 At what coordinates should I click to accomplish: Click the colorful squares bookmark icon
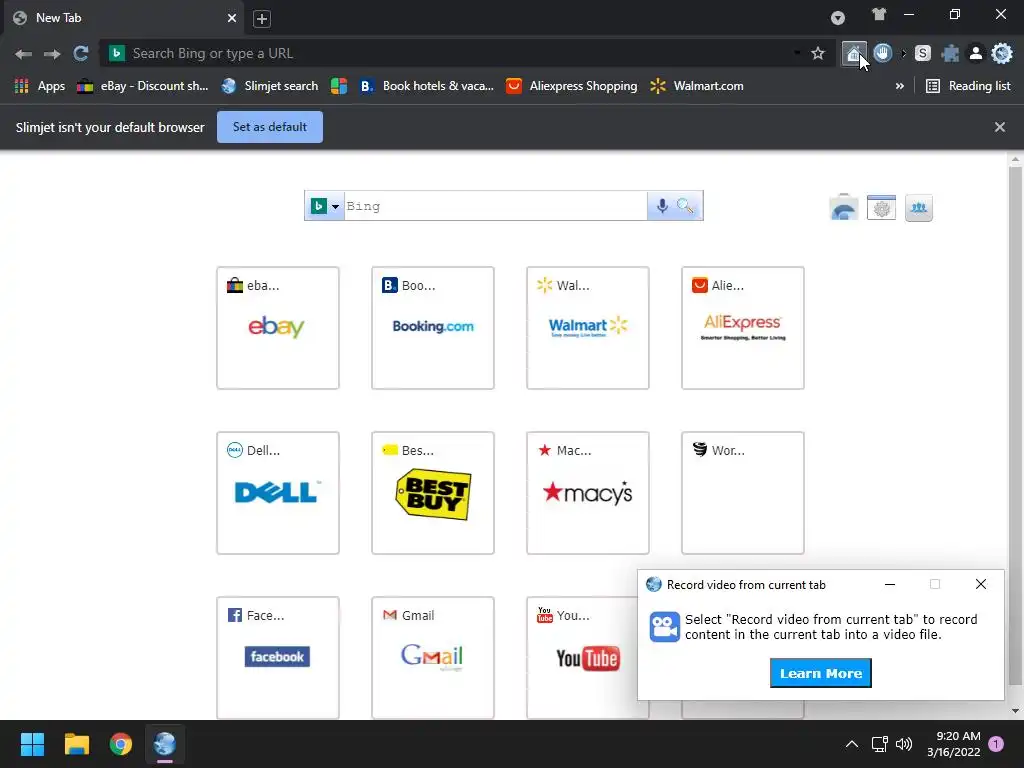pyautogui.click(x=339, y=86)
